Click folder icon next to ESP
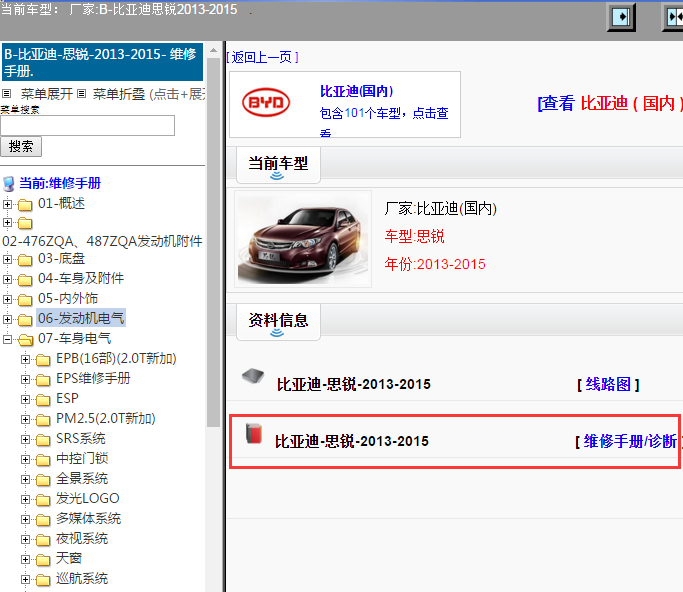 click(x=43, y=399)
